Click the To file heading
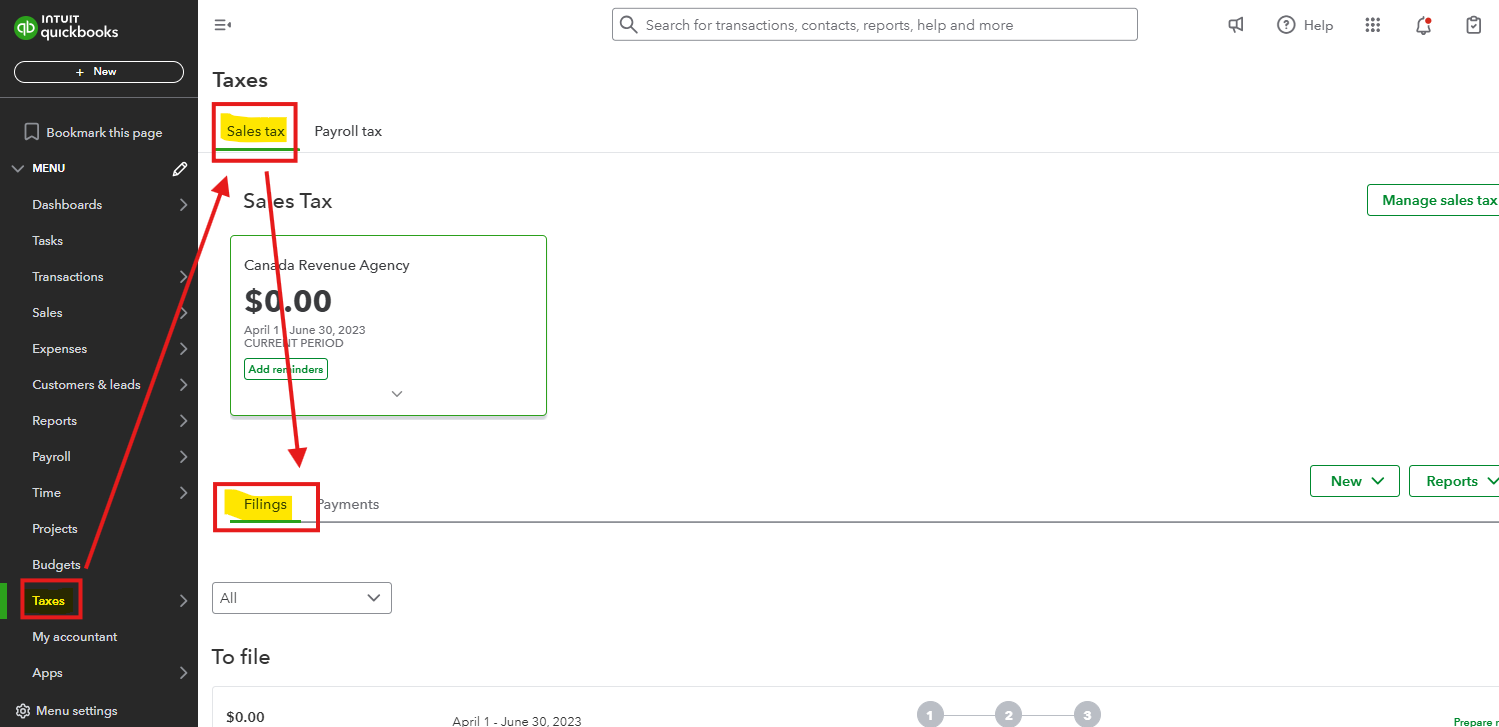 241,657
